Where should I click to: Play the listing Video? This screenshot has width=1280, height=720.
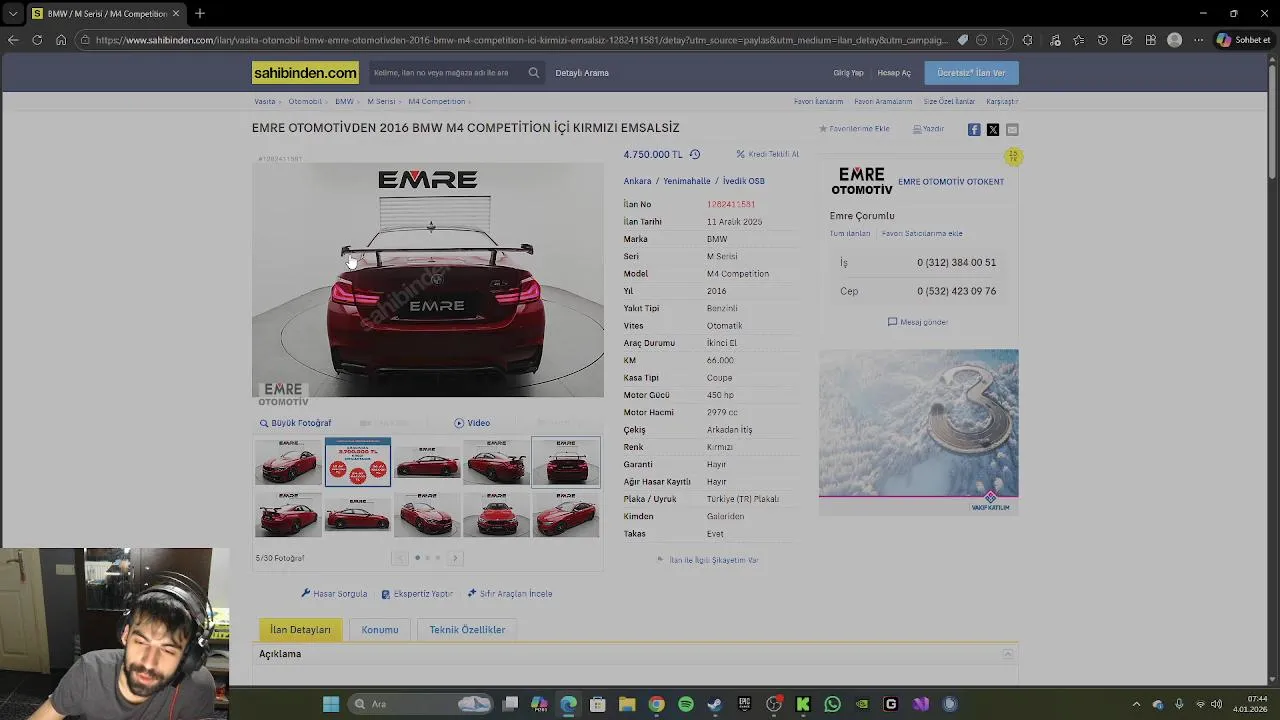pyautogui.click(x=472, y=423)
